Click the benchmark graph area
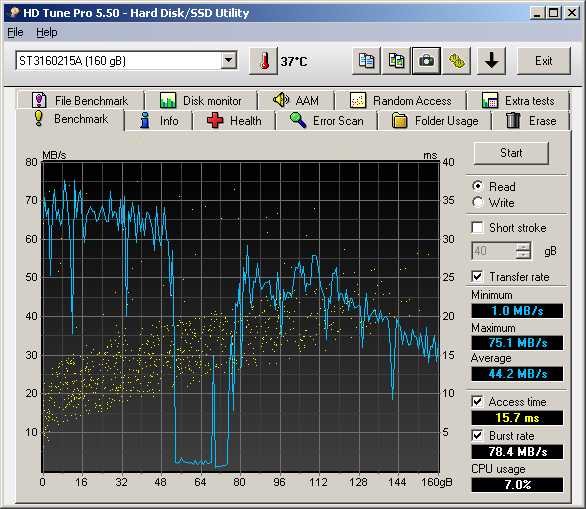Screen dimensions: 586x509 click(241, 317)
